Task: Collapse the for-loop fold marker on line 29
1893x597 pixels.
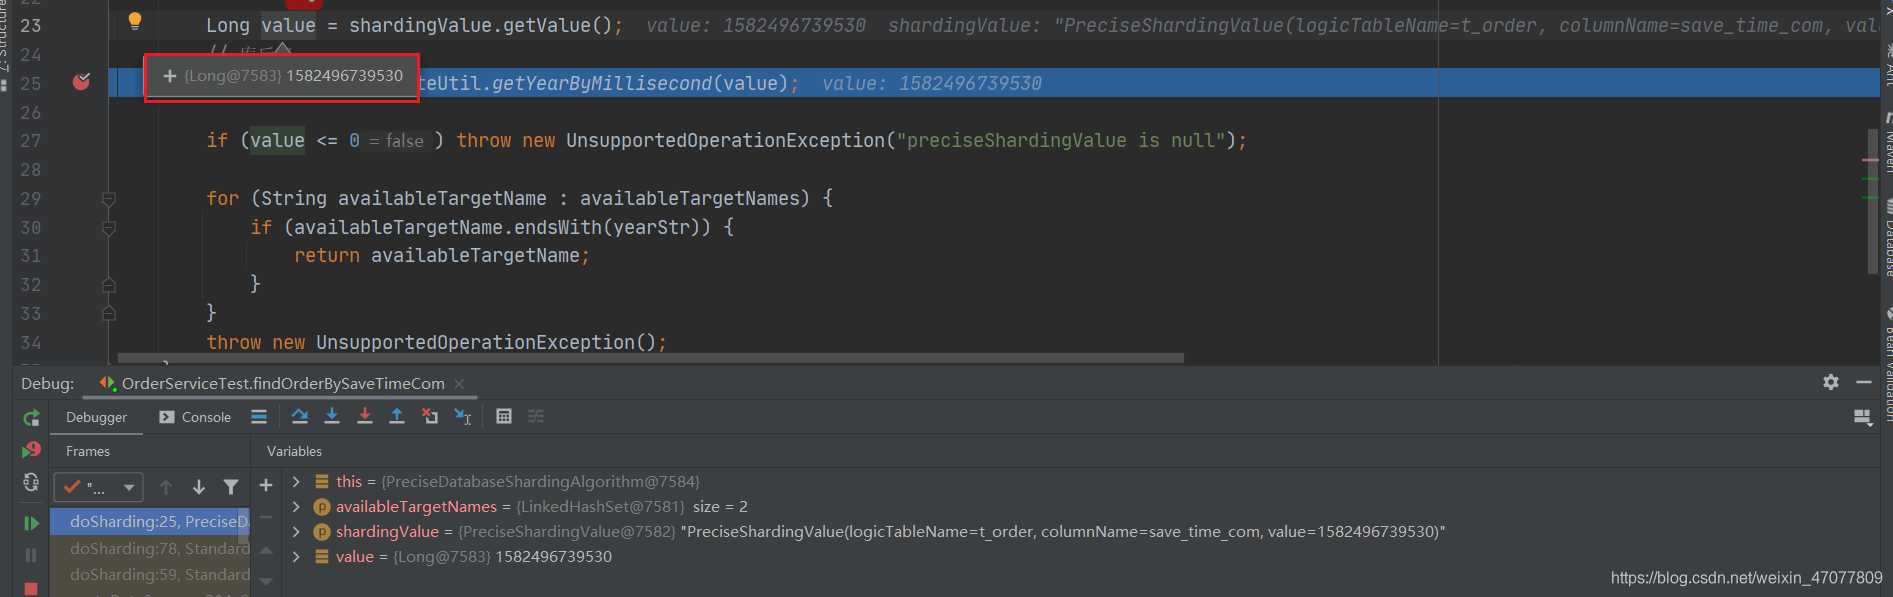Action: coord(109,199)
